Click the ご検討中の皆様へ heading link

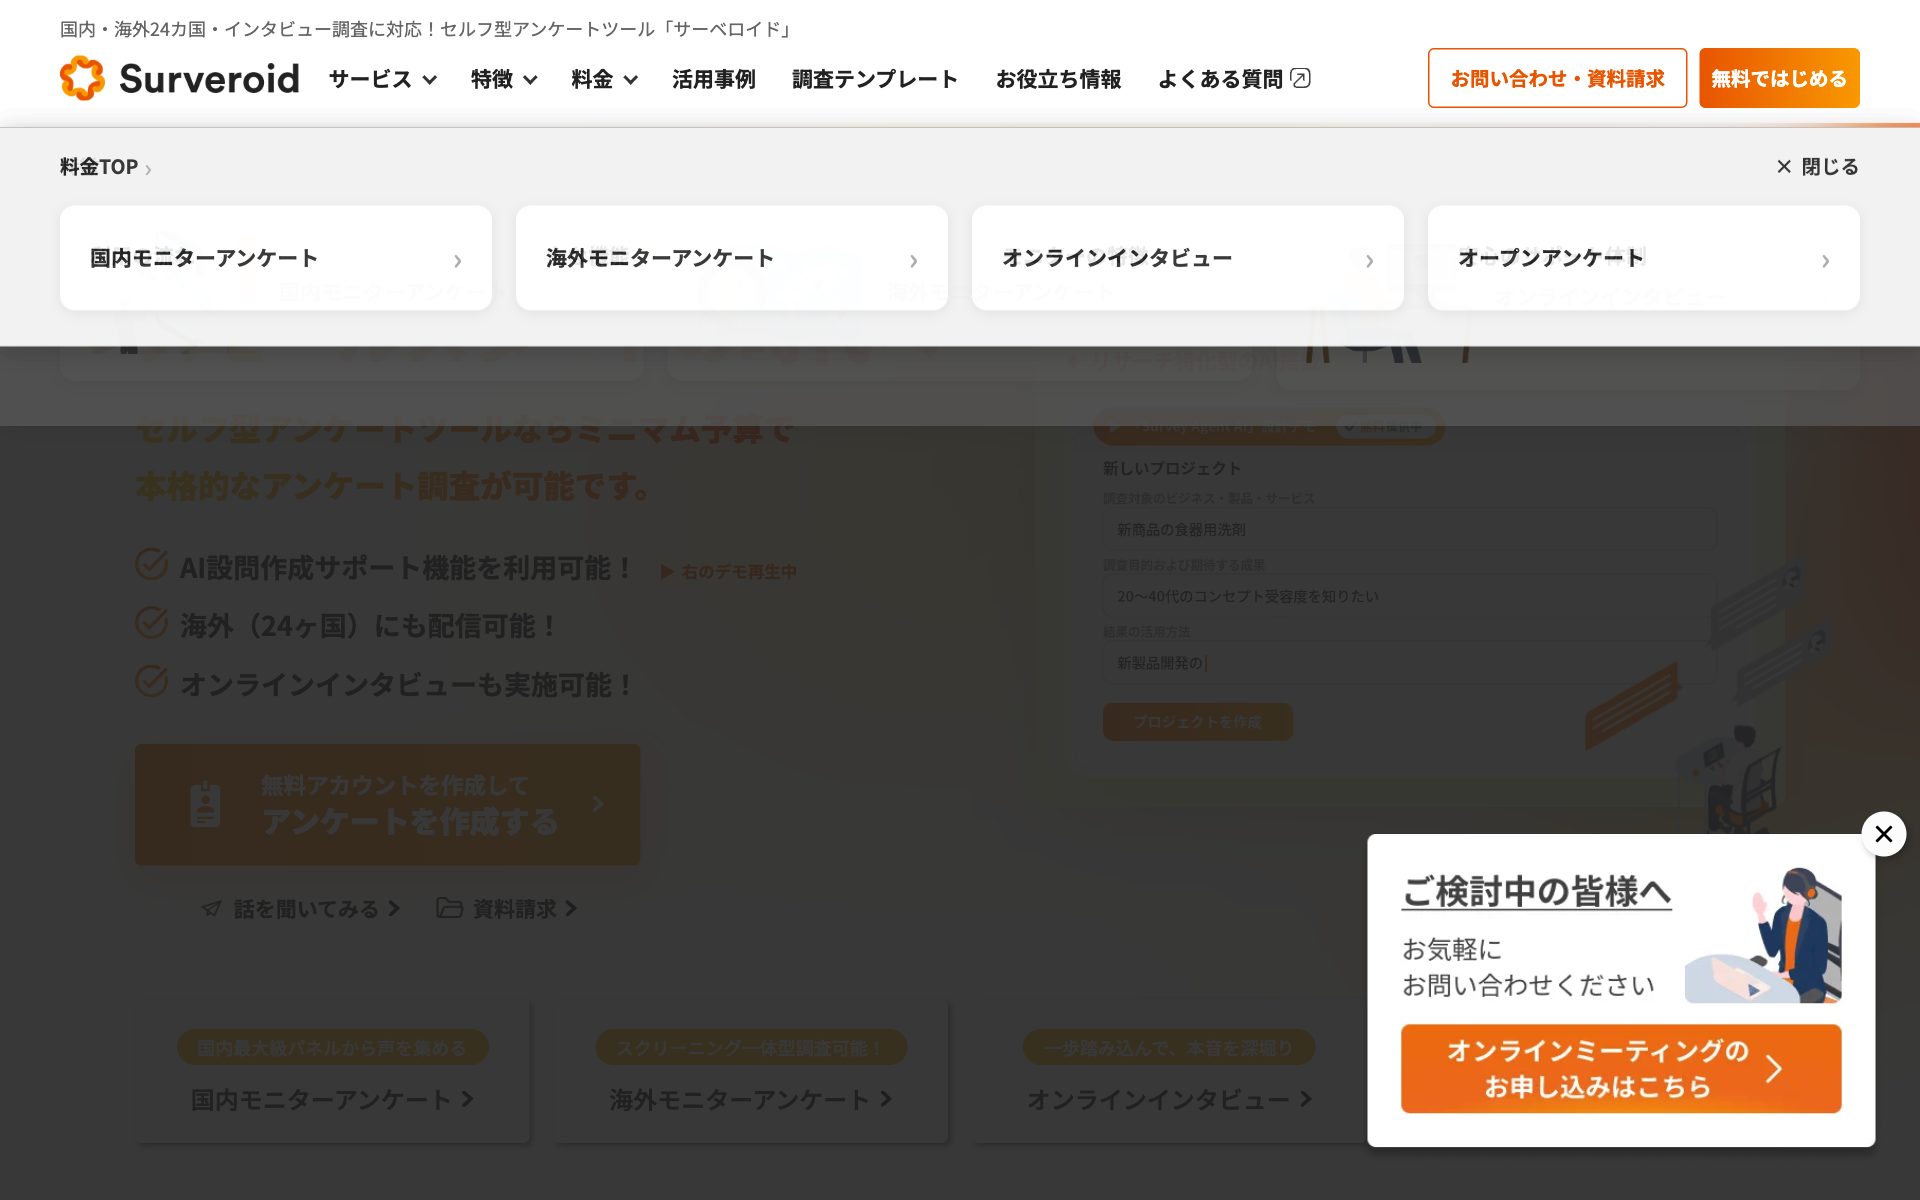(1536, 891)
